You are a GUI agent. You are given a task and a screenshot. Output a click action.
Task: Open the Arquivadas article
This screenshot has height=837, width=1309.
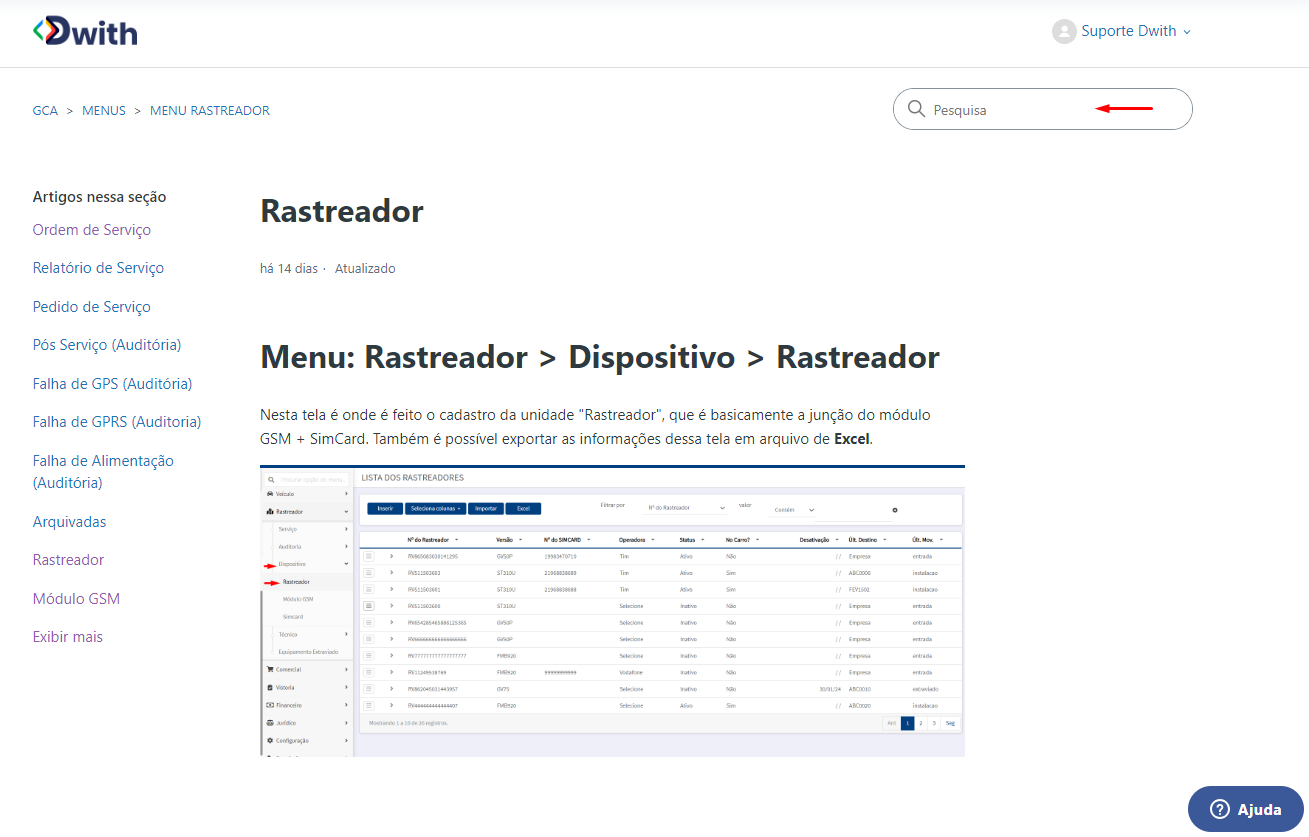point(69,522)
